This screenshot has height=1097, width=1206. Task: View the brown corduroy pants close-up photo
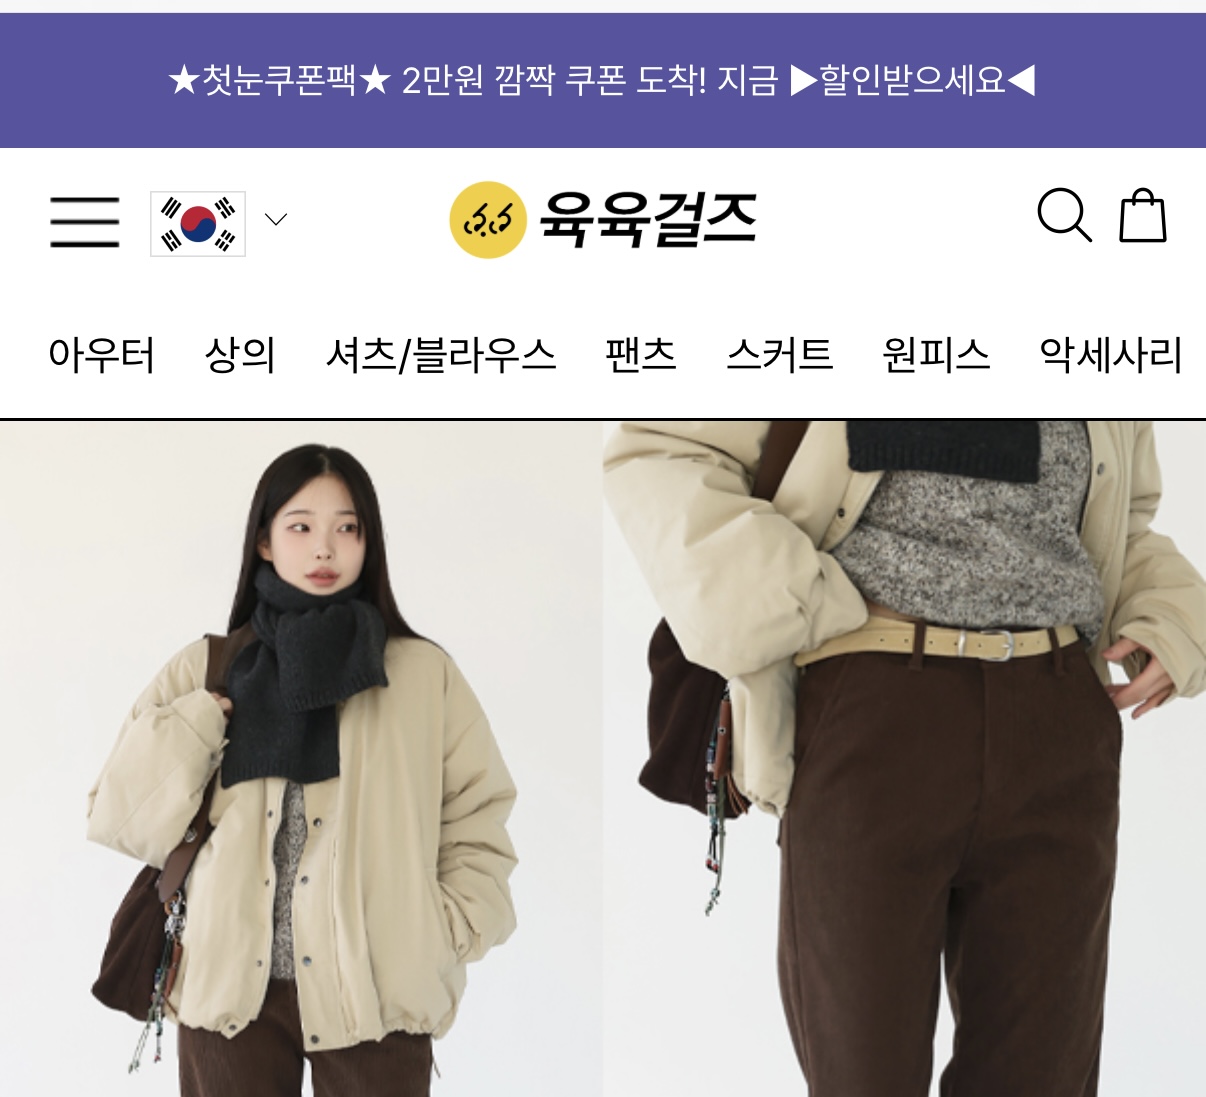click(x=905, y=759)
